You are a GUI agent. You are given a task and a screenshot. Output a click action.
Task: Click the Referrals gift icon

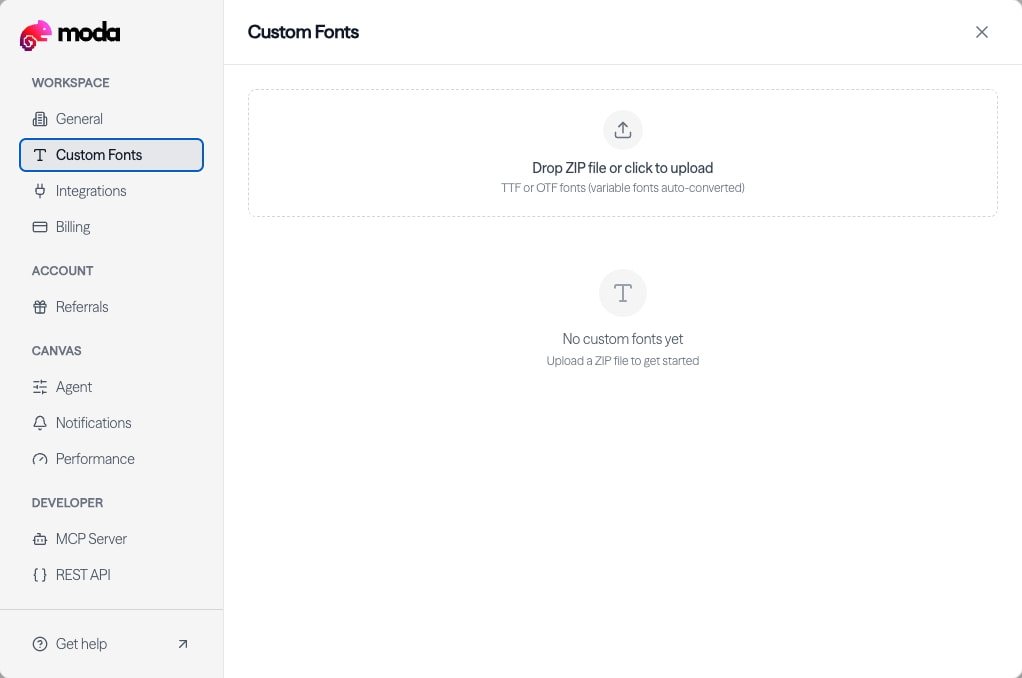40,307
